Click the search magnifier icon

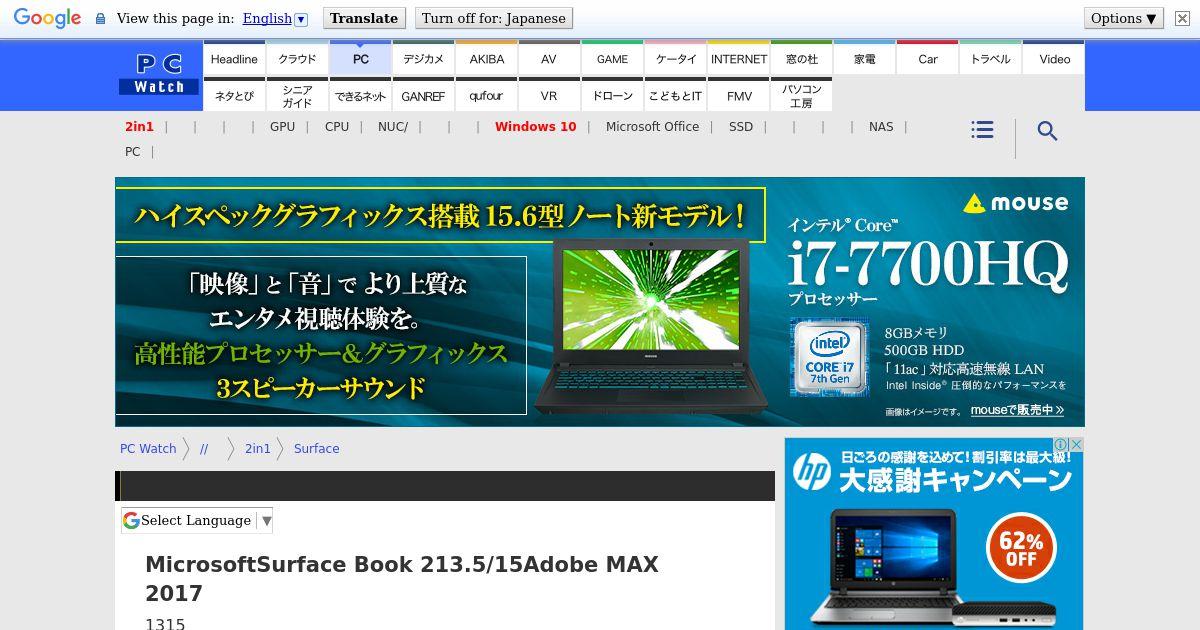click(1047, 131)
